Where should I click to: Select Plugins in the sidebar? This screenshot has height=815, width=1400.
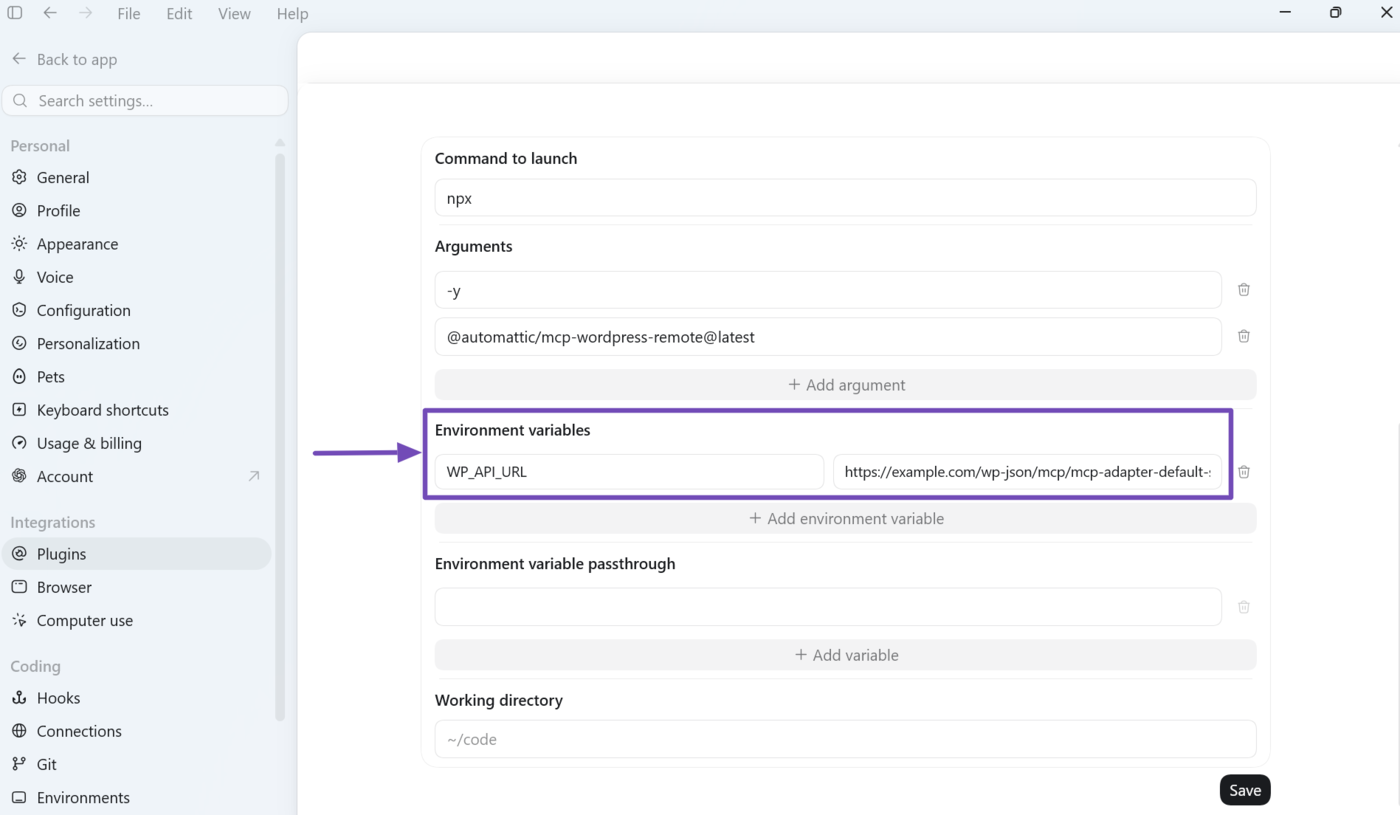pos(136,554)
